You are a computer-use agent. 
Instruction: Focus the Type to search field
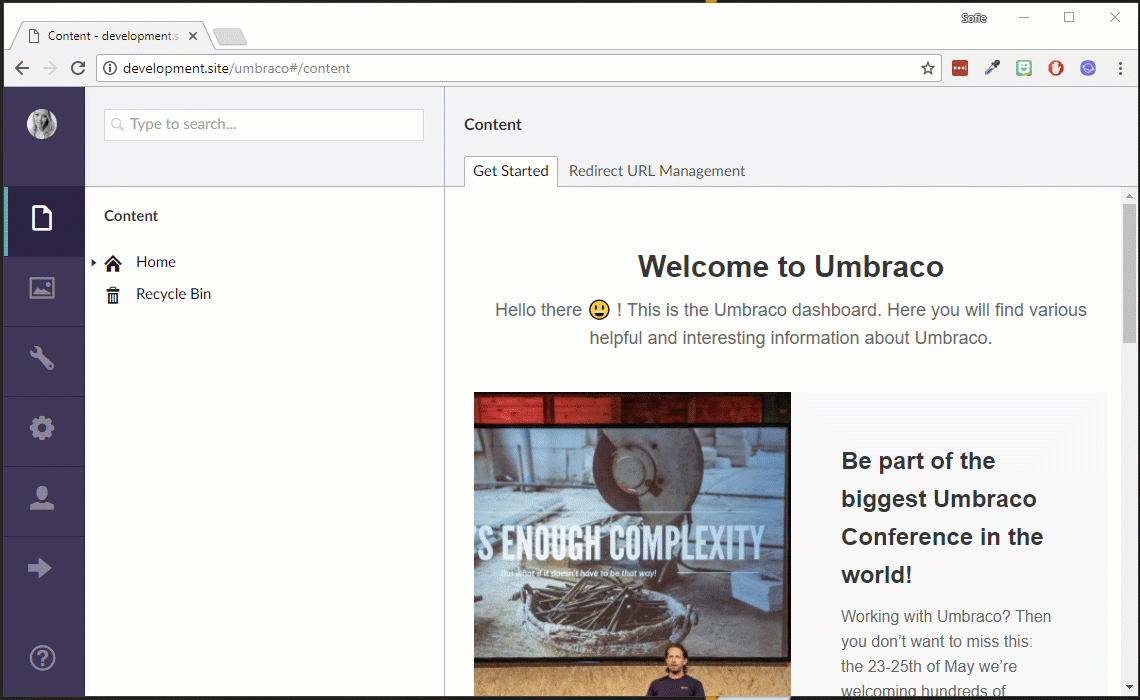pyautogui.click(x=264, y=125)
